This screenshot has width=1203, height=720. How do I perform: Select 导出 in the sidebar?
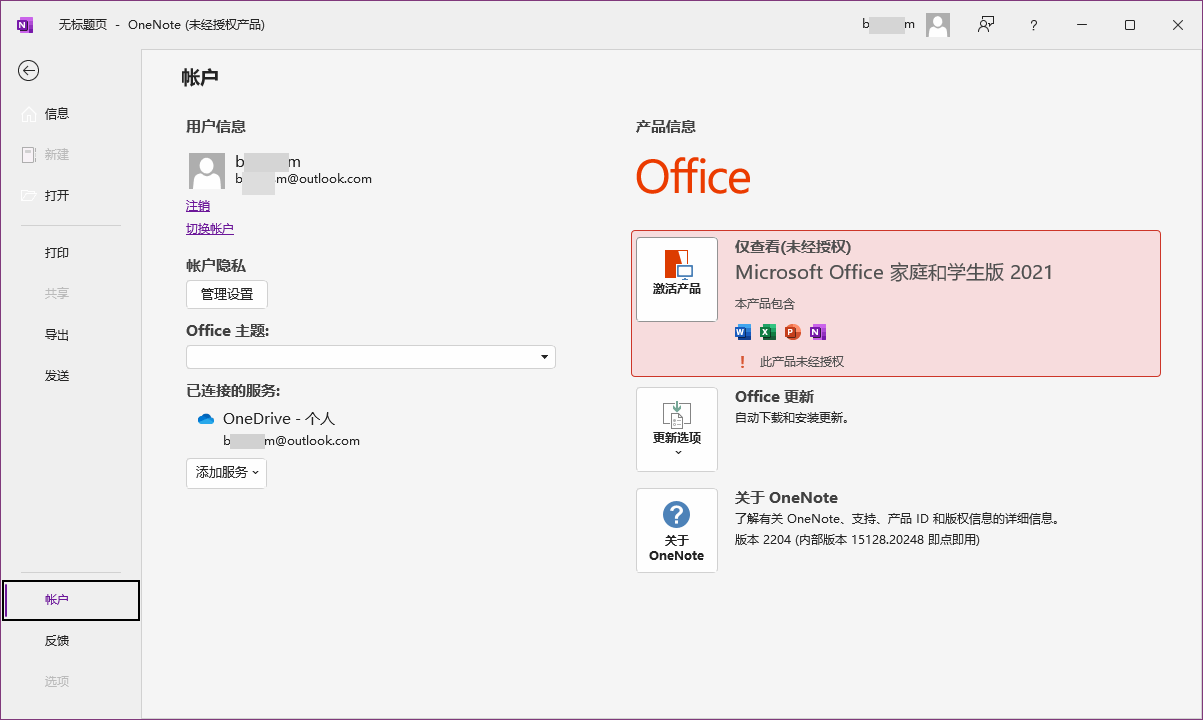tap(57, 335)
